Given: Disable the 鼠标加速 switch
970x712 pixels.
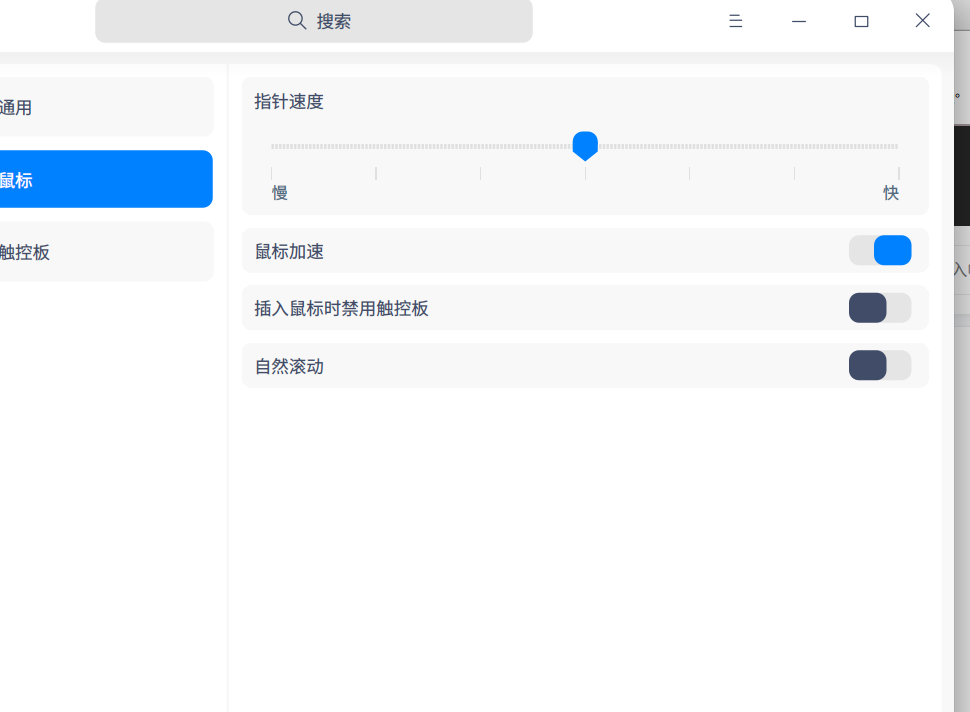Looking at the screenshot, I should (x=880, y=250).
